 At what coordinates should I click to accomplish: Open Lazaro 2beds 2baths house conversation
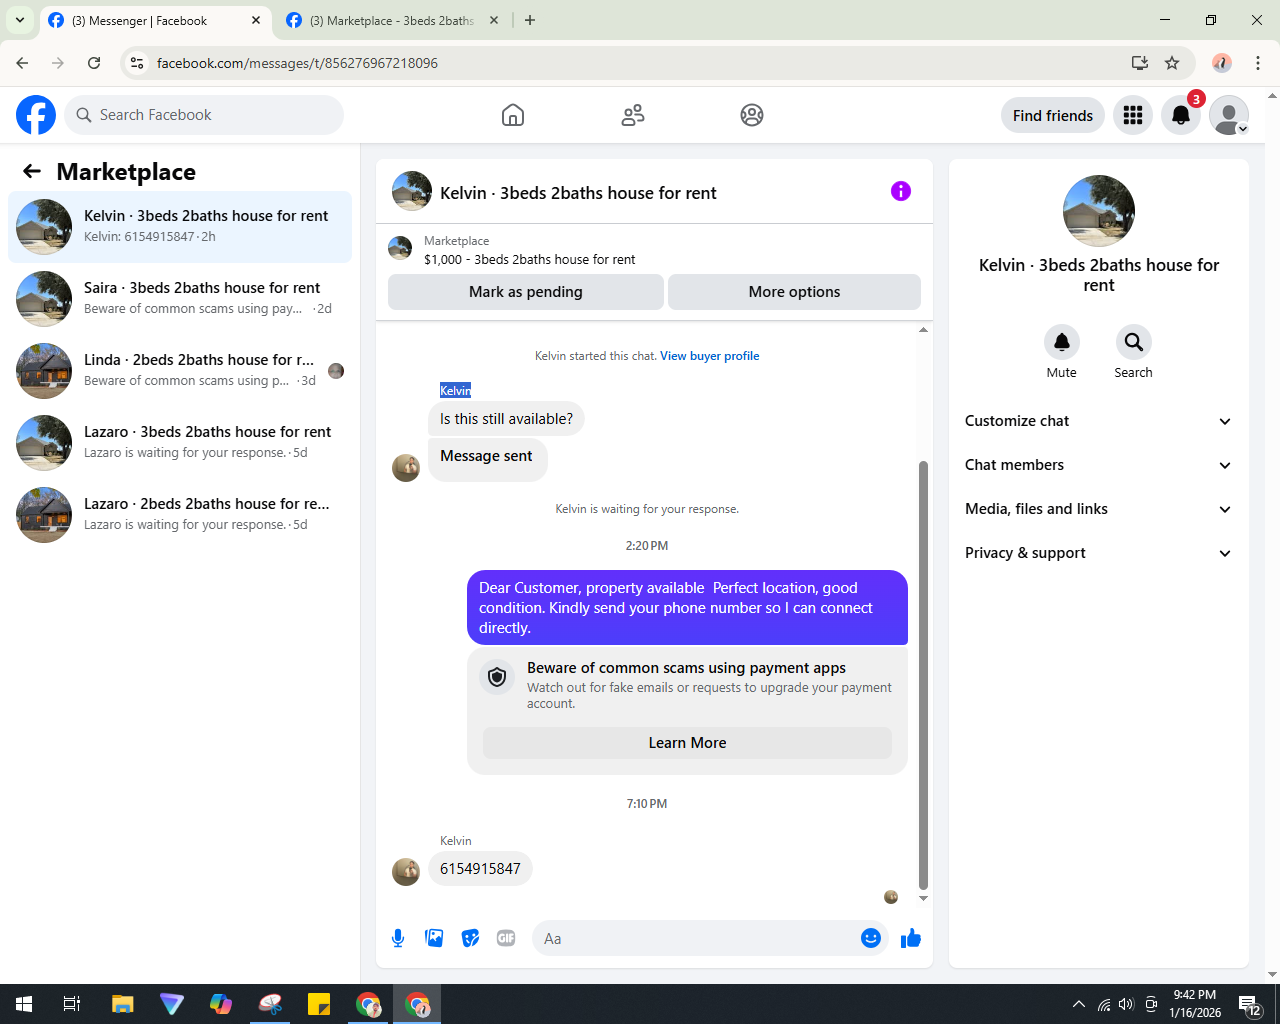[180, 515]
